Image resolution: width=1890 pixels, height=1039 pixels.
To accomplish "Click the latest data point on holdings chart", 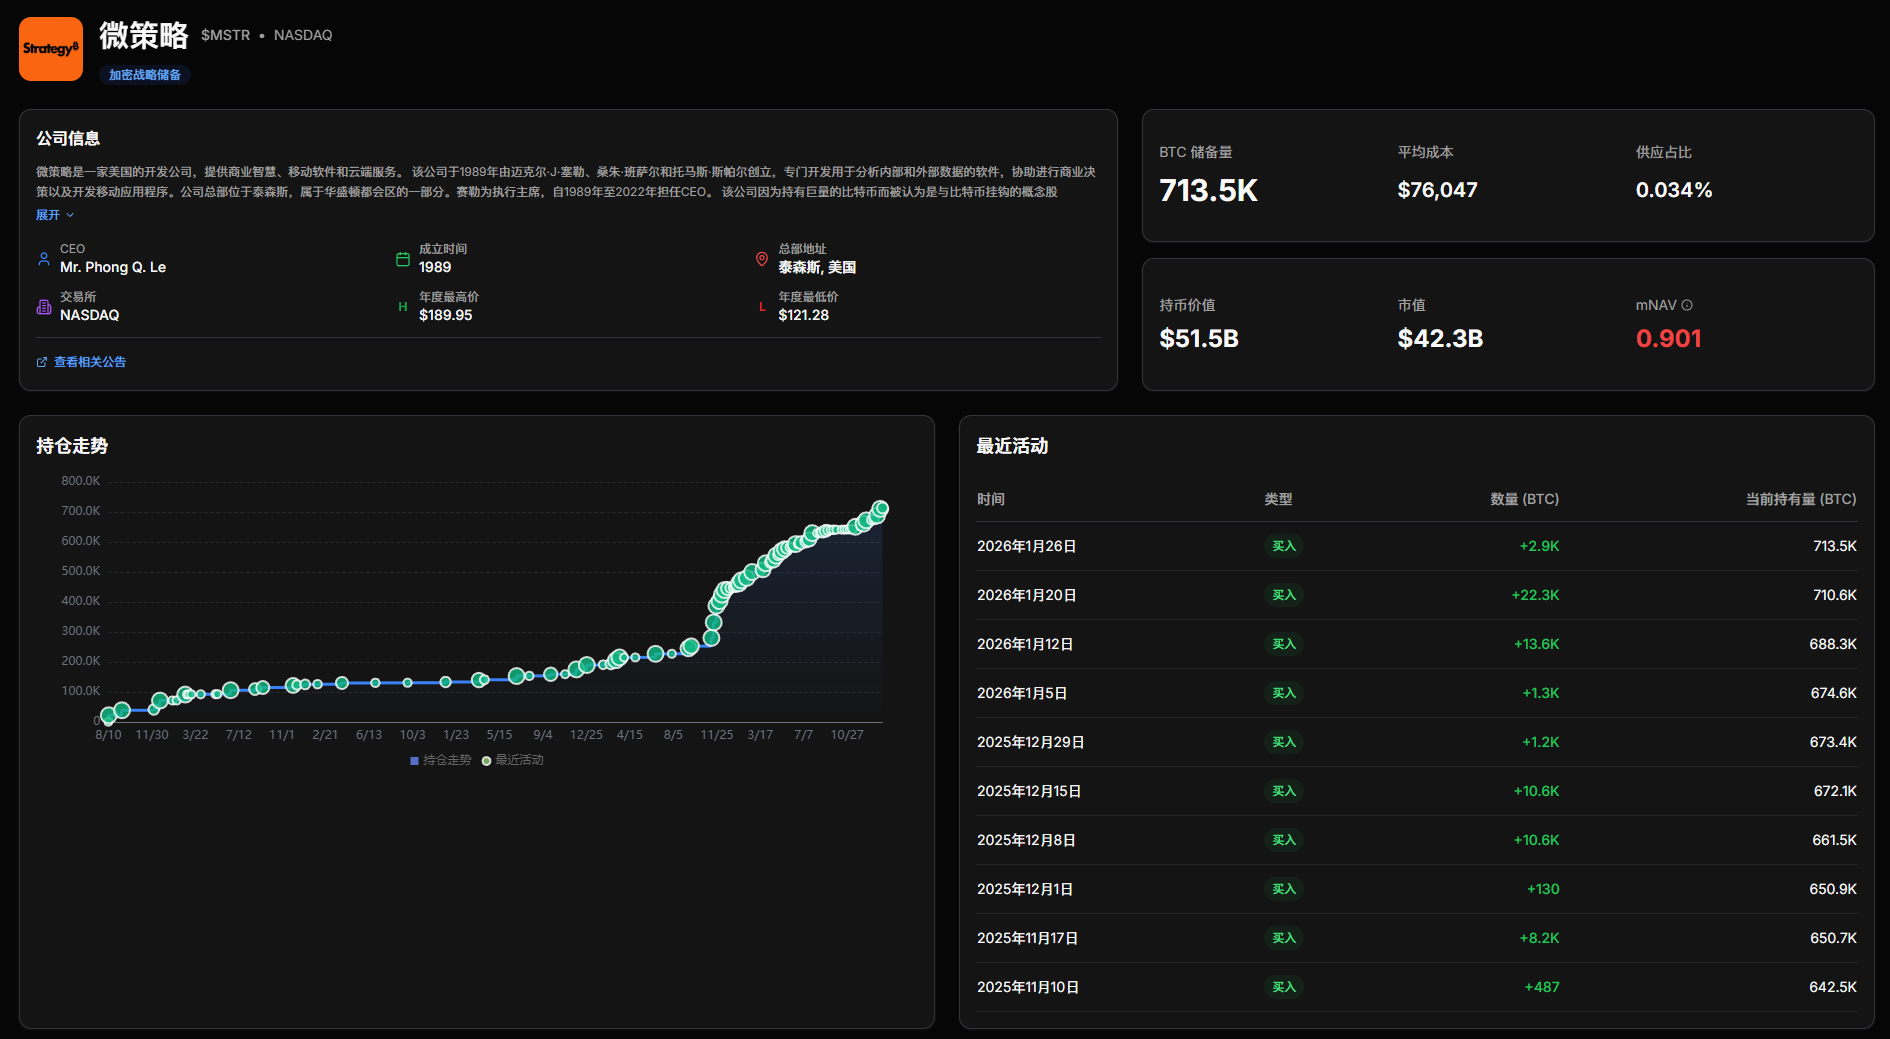I will [x=881, y=508].
